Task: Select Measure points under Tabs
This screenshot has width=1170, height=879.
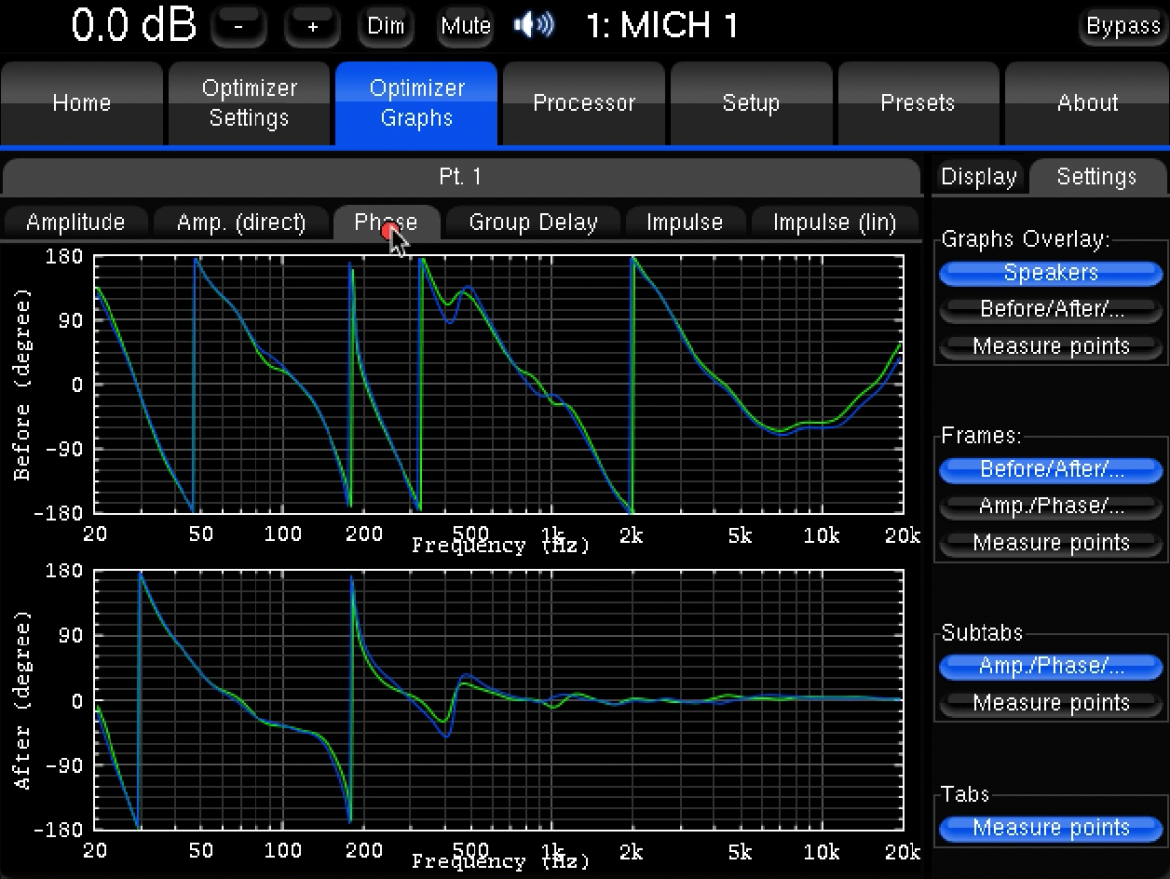Action: (x=1051, y=828)
